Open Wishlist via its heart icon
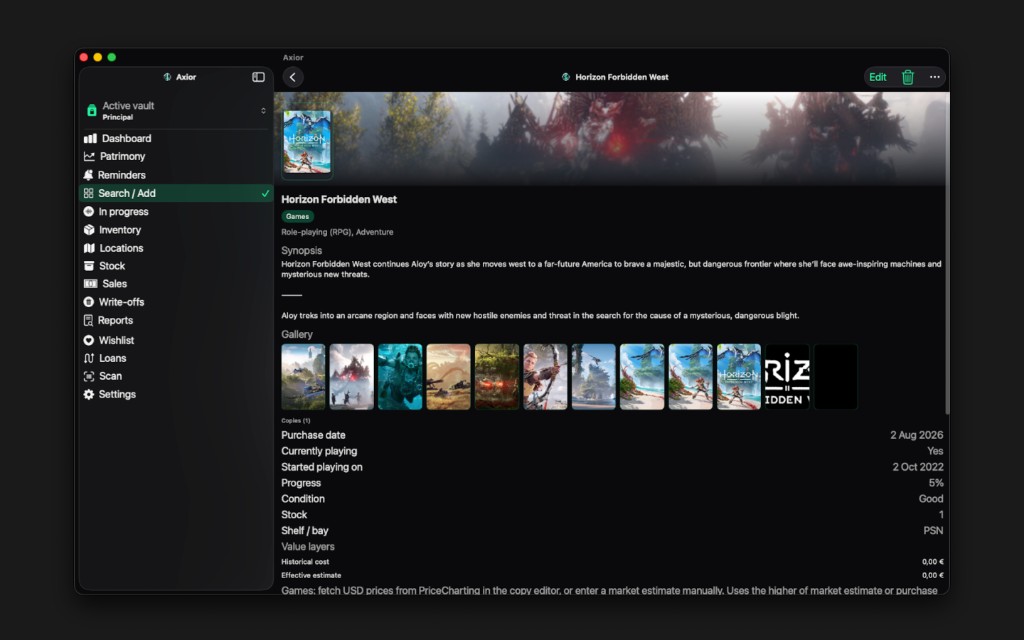1024x640 pixels. coord(89,340)
